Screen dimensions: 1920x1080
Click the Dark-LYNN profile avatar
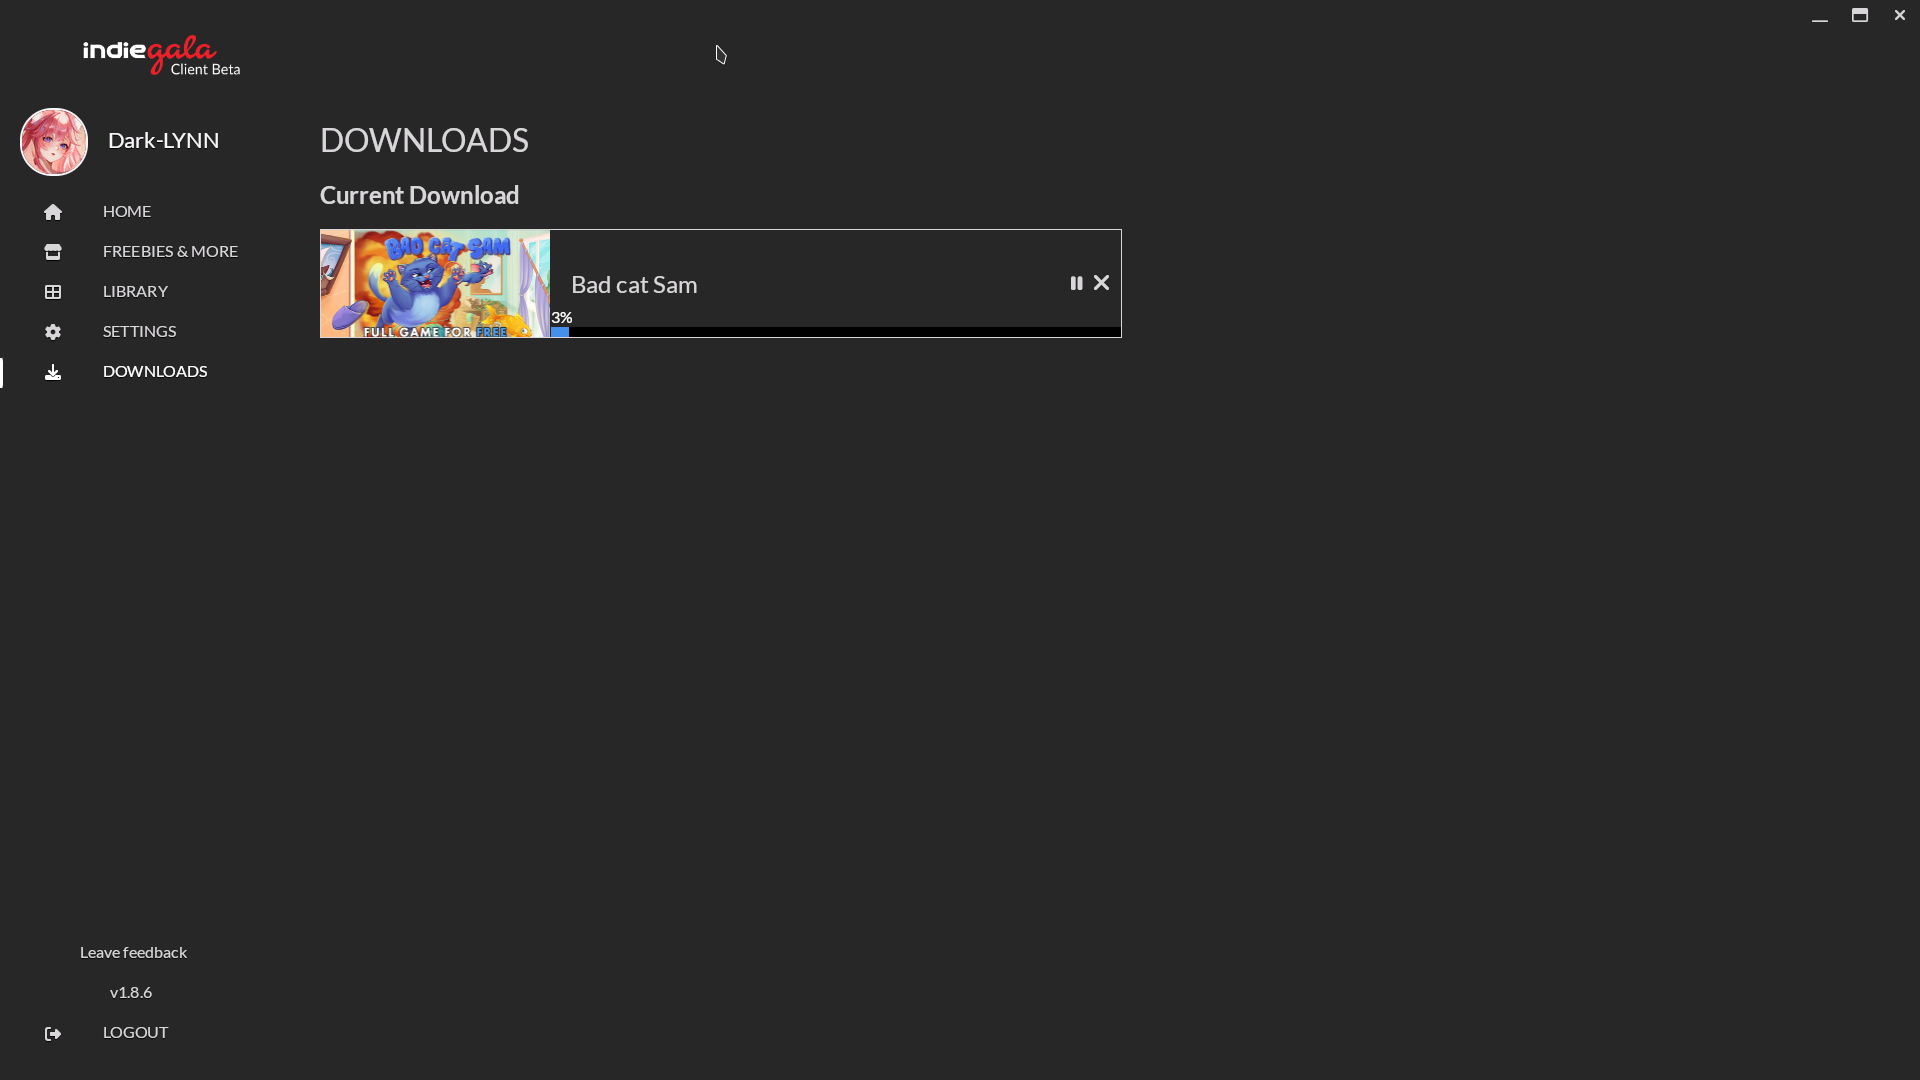pyautogui.click(x=54, y=142)
